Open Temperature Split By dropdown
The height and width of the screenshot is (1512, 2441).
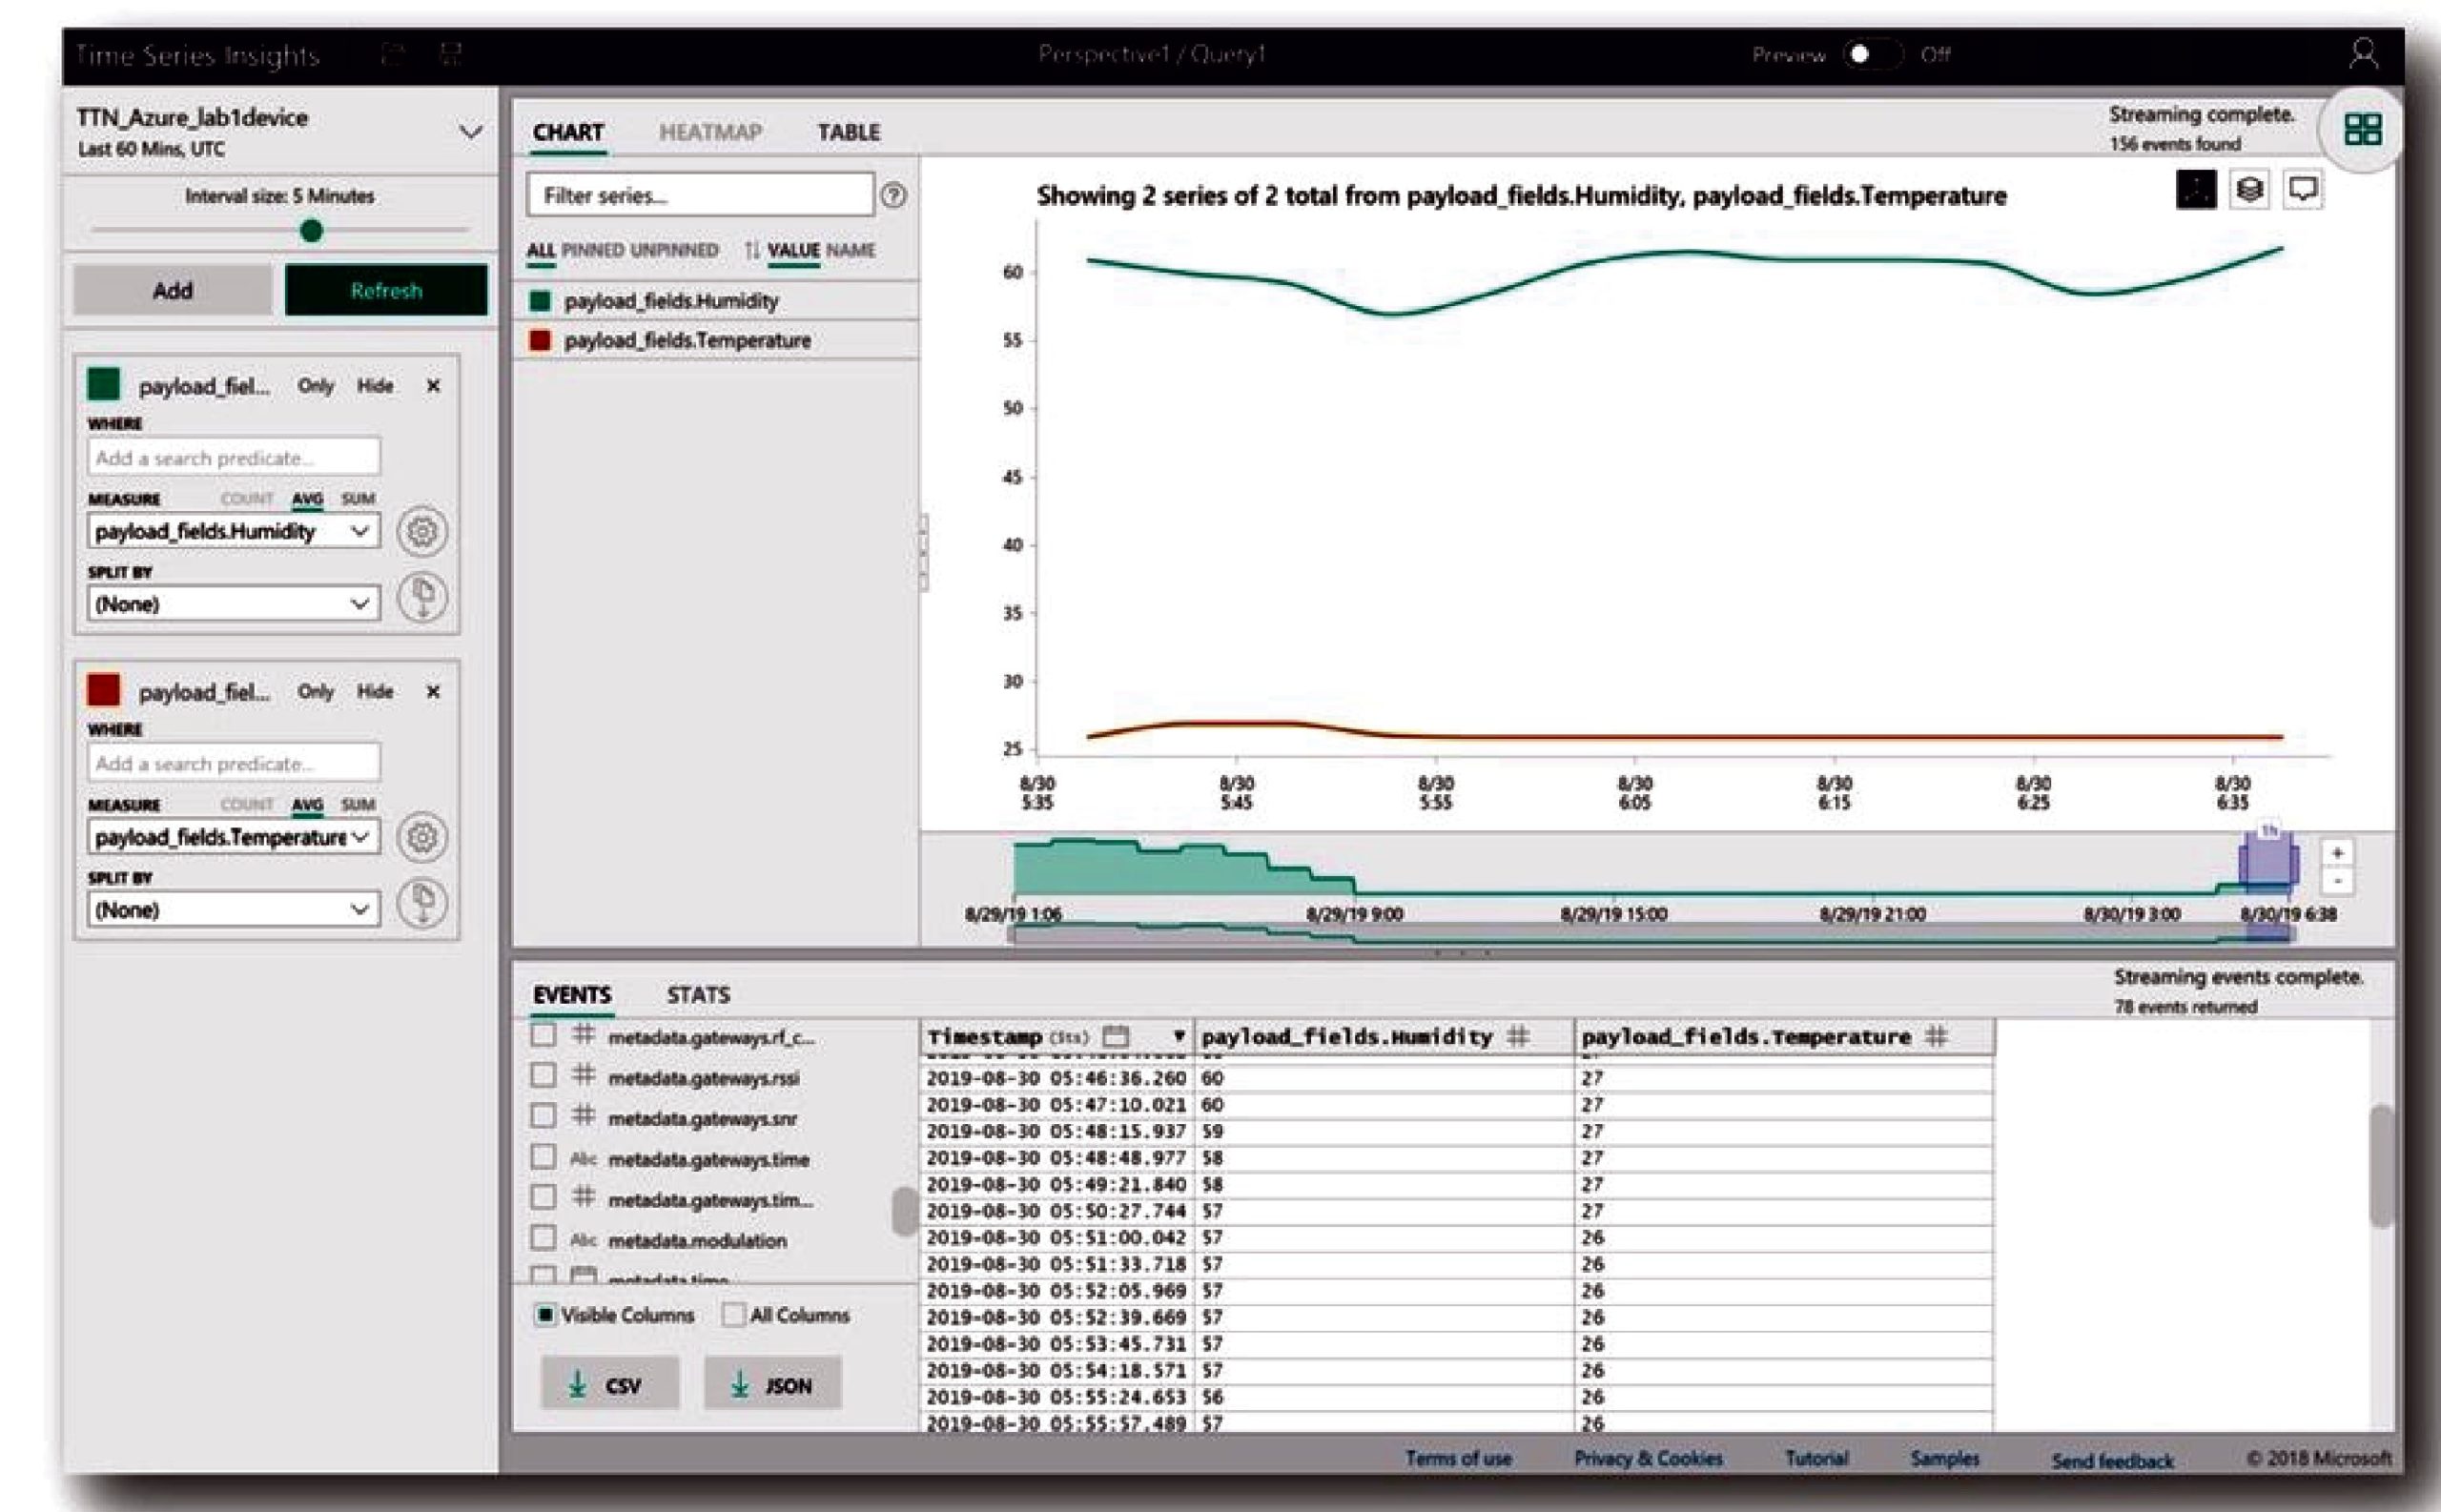(x=233, y=910)
